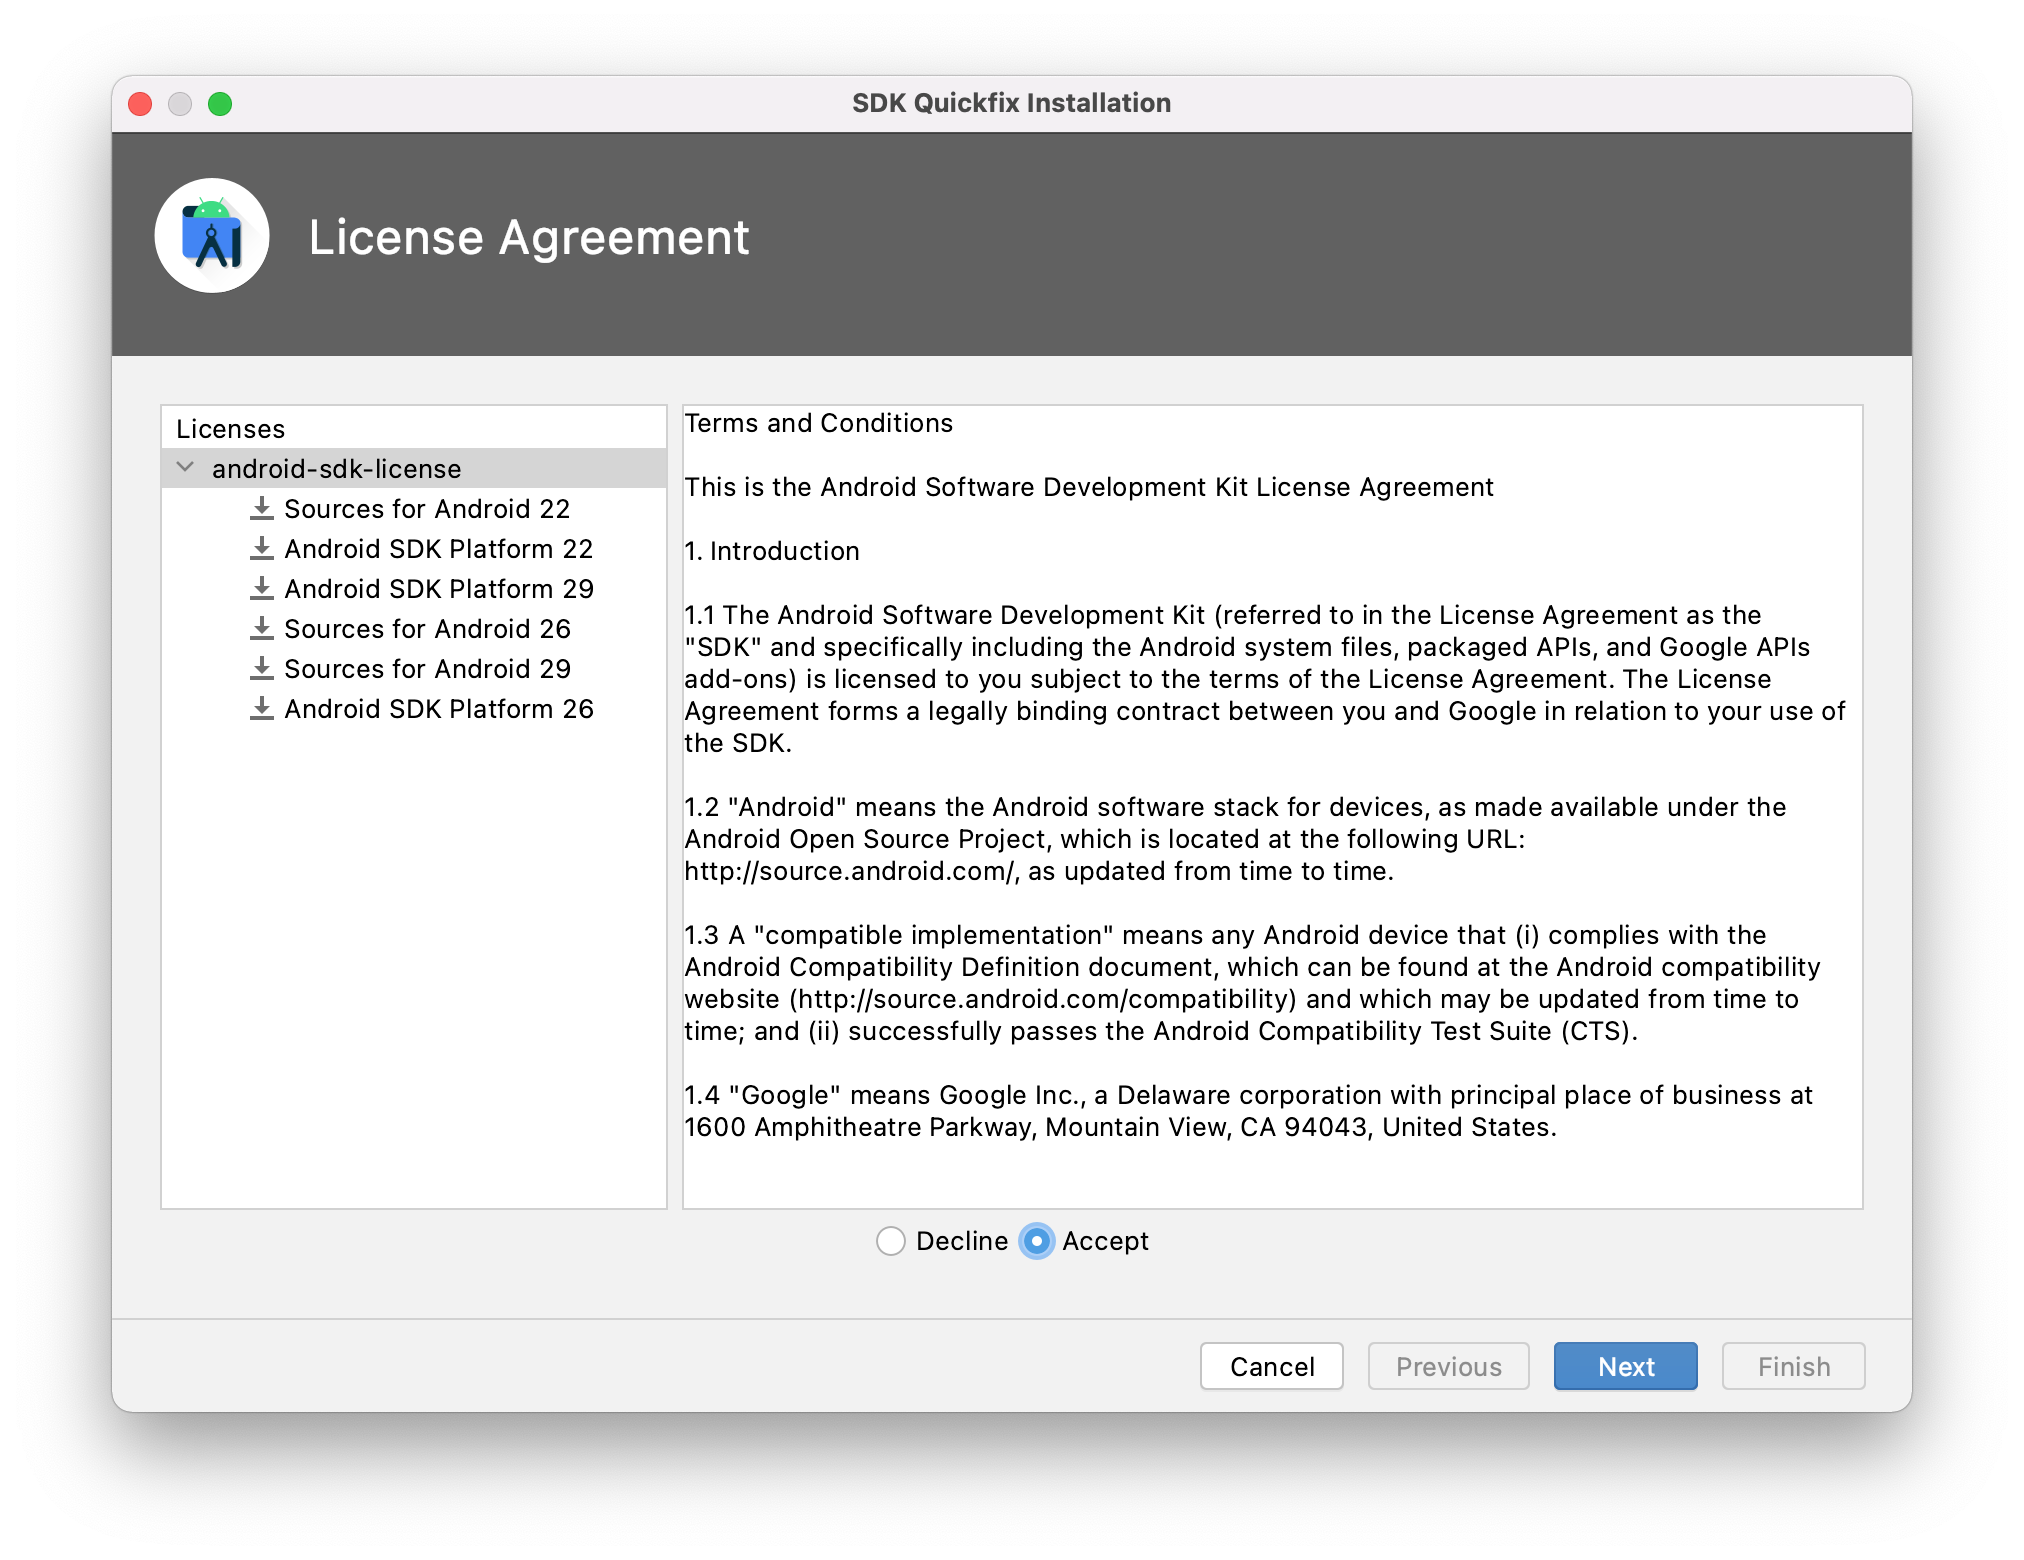This screenshot has width=2024, height=1560.
Task: Click download icon beside Sources for Android 26
Action: coord(262,629)
